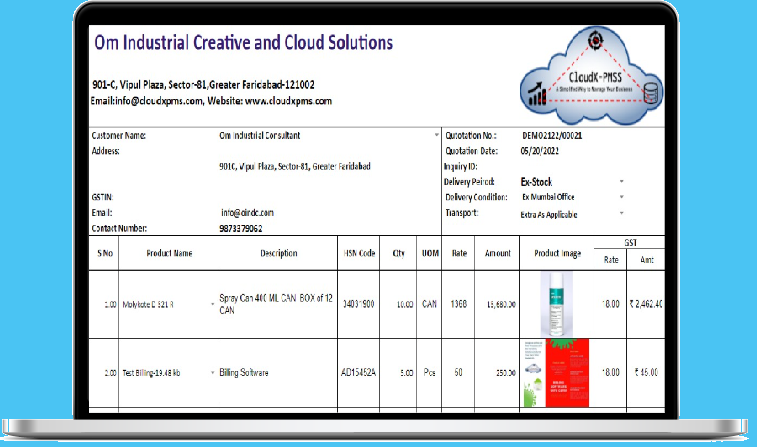Viewport: 757px width, 447px height.
Task: Click quantity 10.00 in Molykote row
Action: pyautogui.click(x=405, y=305)
